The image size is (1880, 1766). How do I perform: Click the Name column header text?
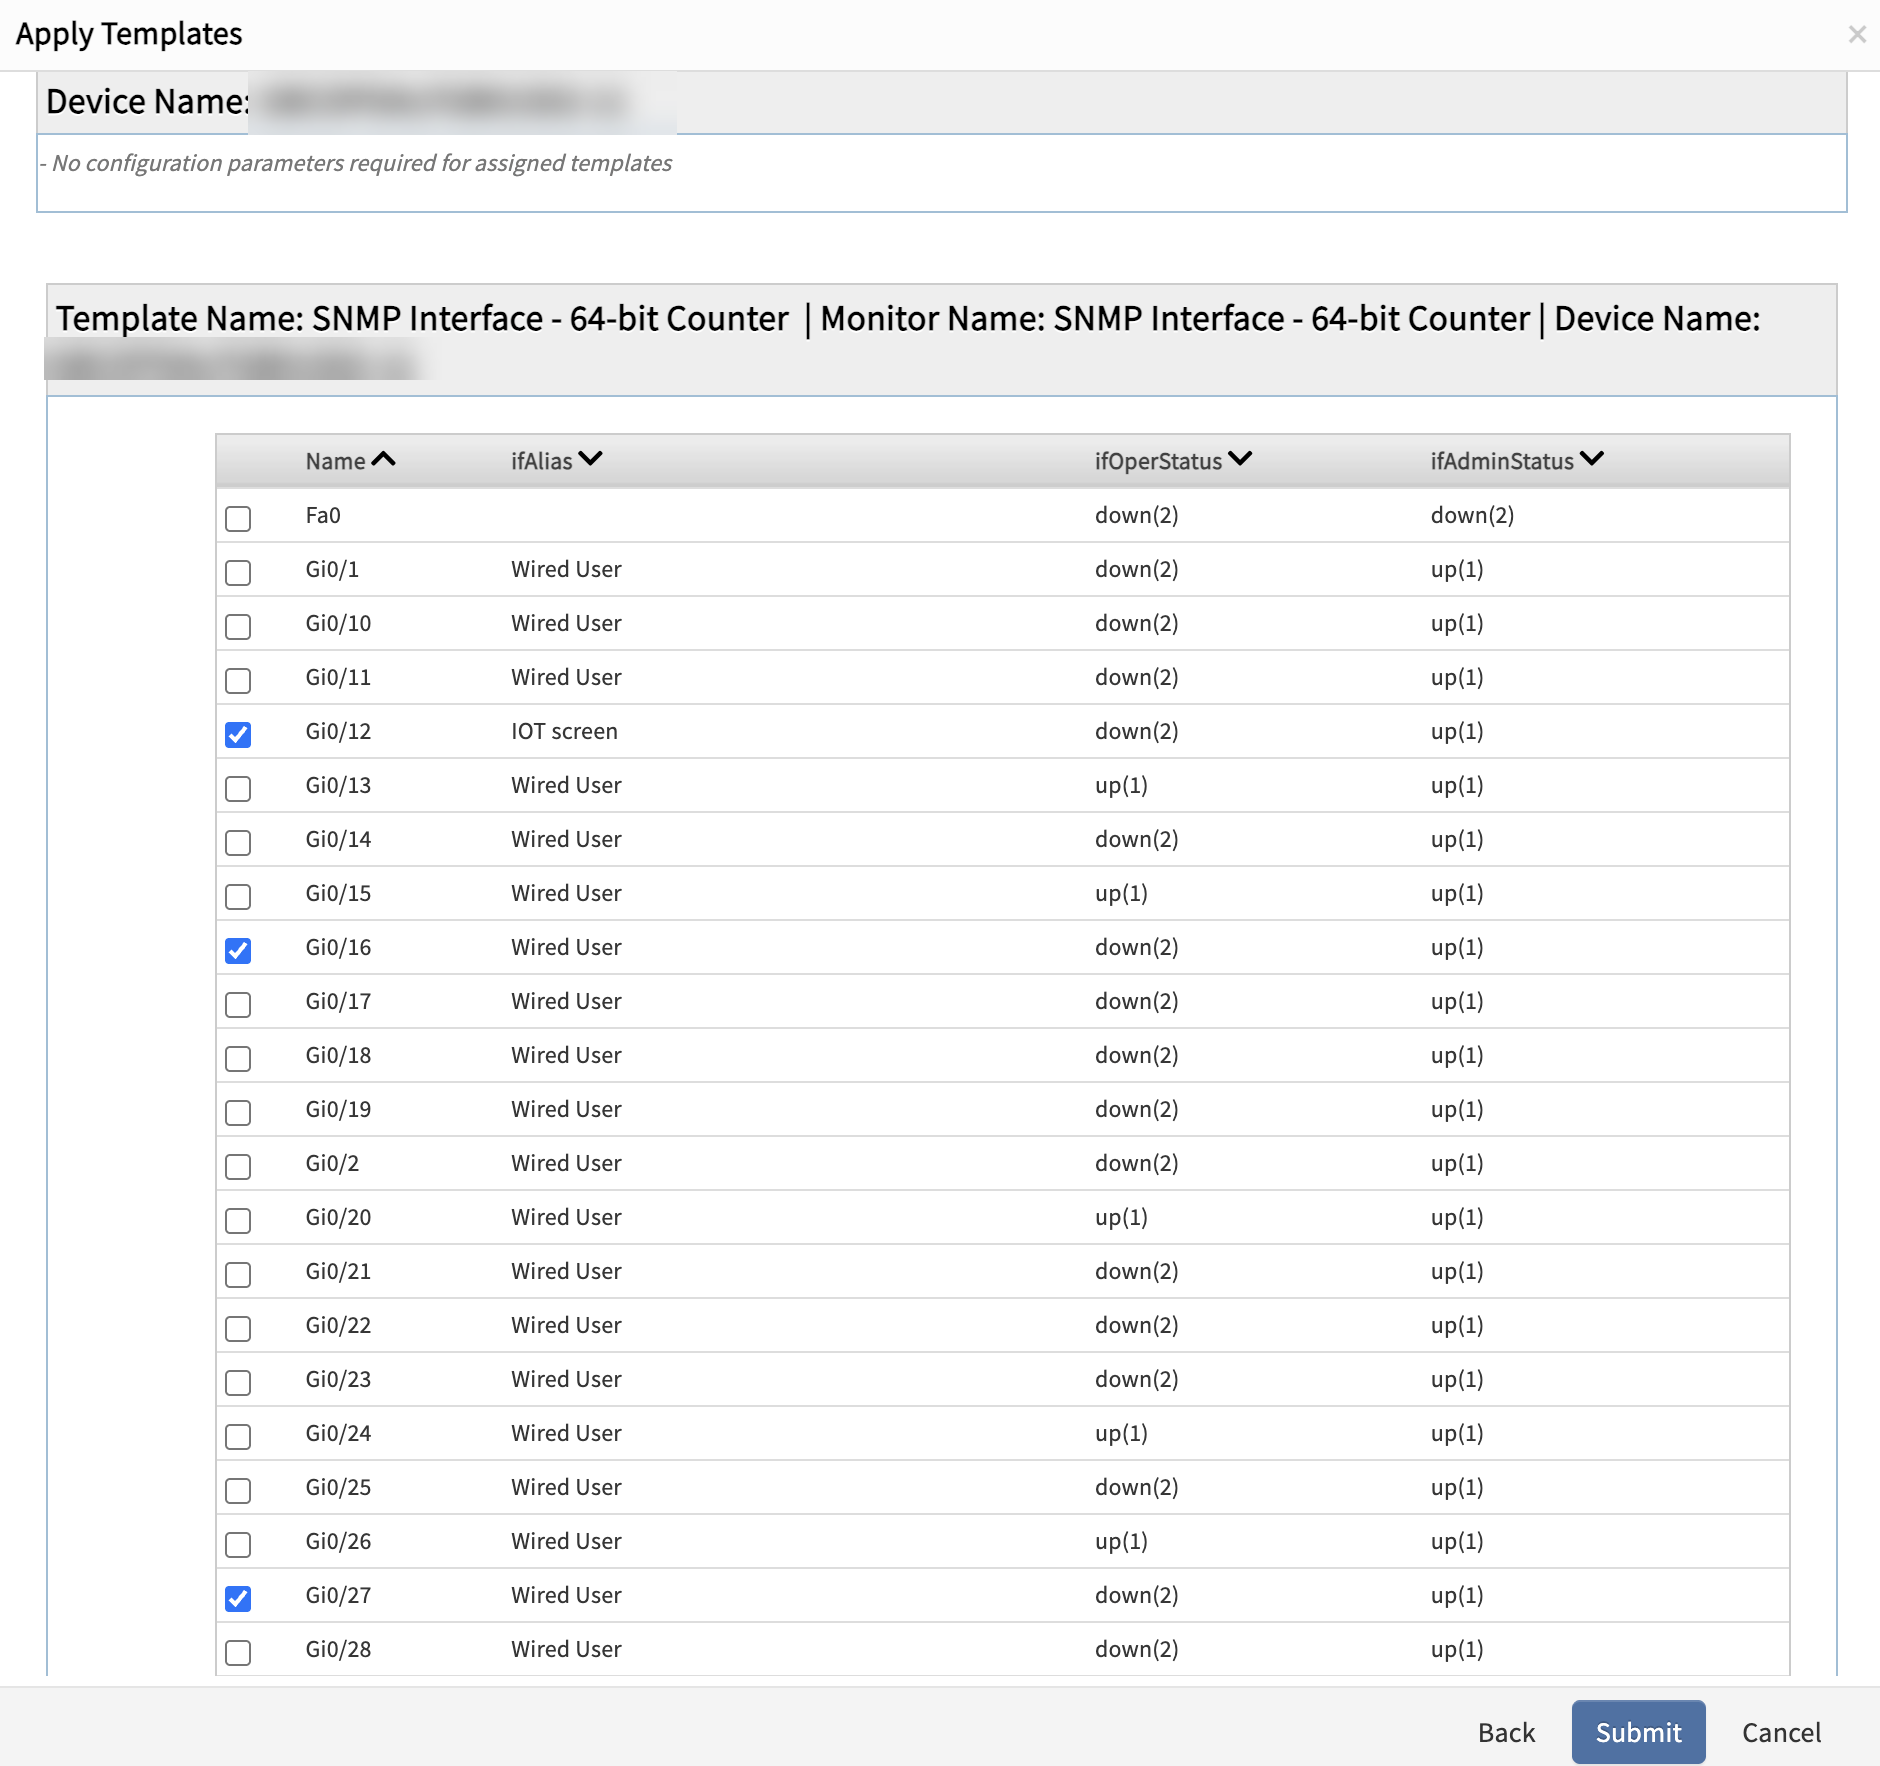tap(335, 461)
